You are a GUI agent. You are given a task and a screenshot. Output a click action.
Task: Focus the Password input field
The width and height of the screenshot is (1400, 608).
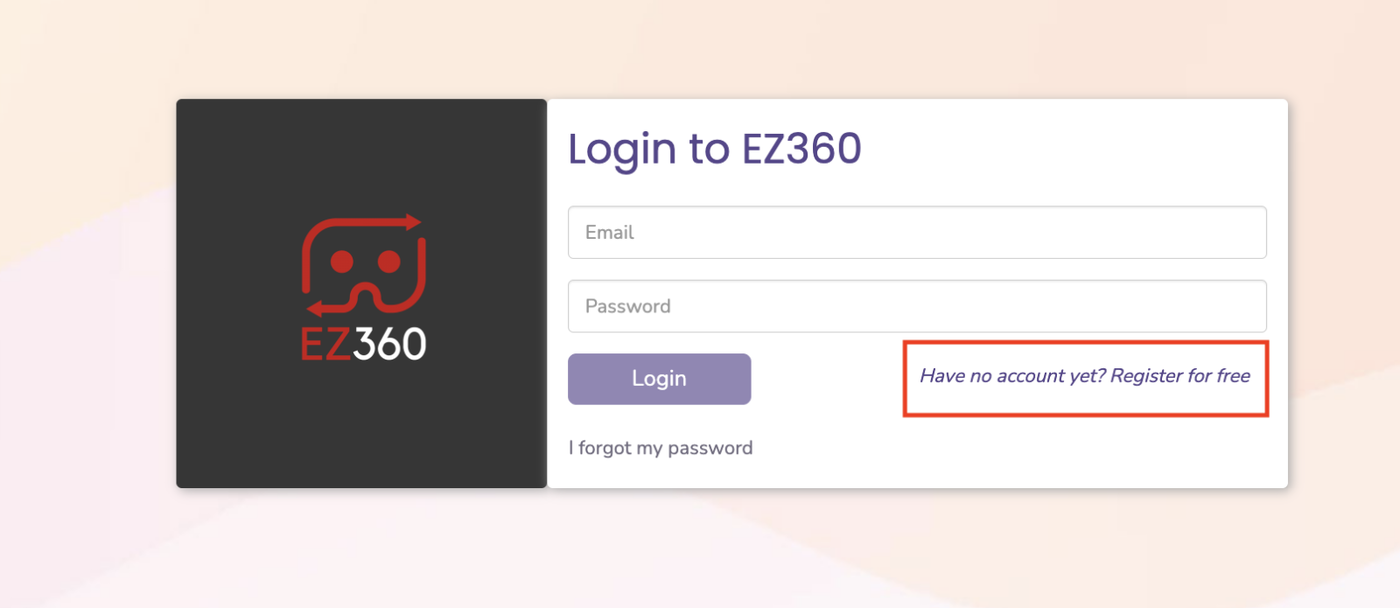tap(917, 306)
